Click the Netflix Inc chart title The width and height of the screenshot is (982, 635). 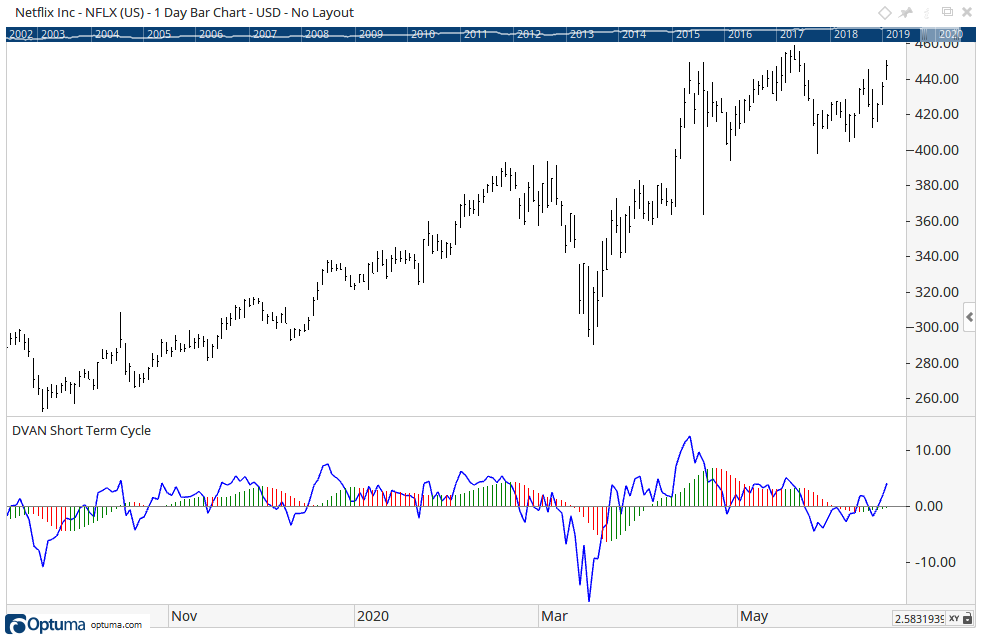(x=184, y=13)
